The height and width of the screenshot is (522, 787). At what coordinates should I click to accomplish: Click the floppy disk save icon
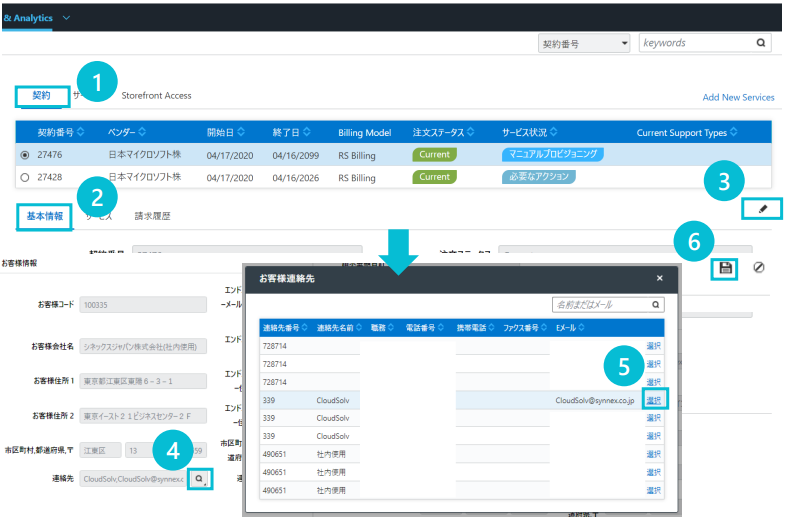(726, 268)
